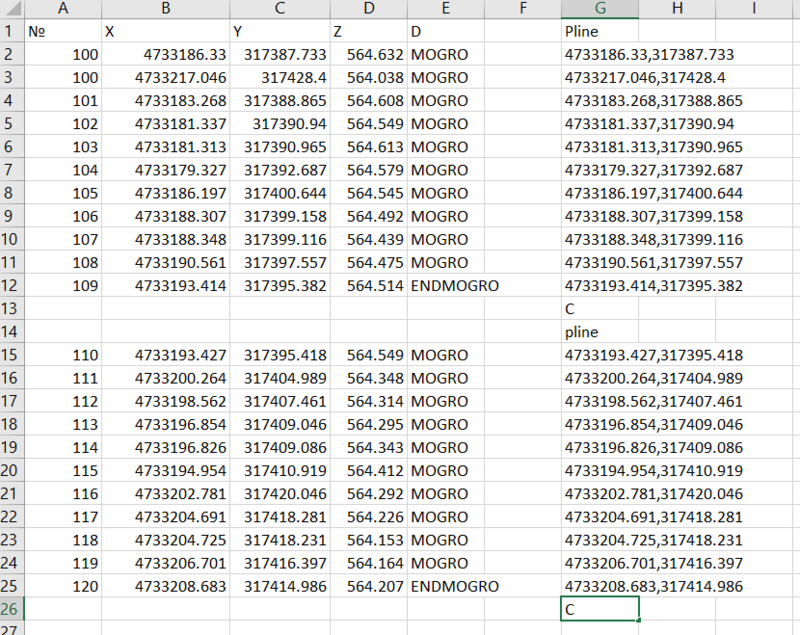Click cell with value 317404.989
Viewport: 800px width, 635px height.
point(280,378)
